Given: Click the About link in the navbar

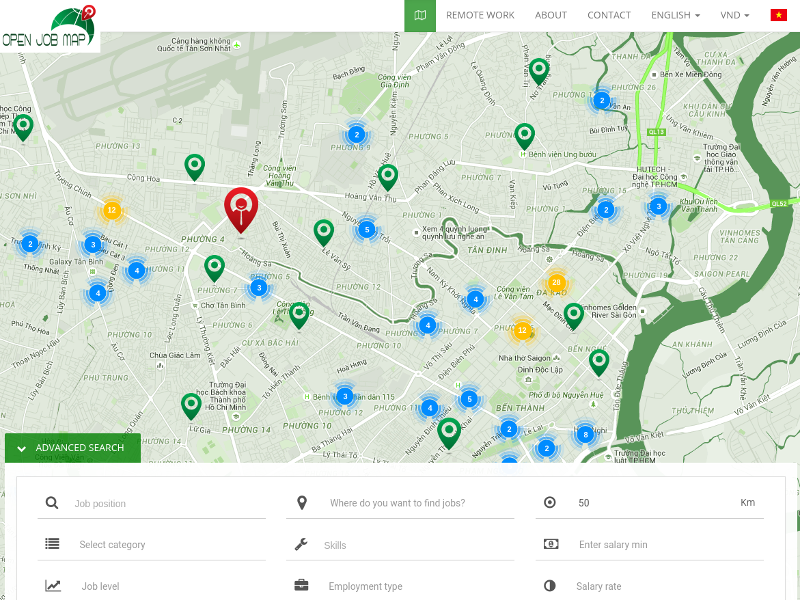Looking at the screenshot, I should pos(551,15).
